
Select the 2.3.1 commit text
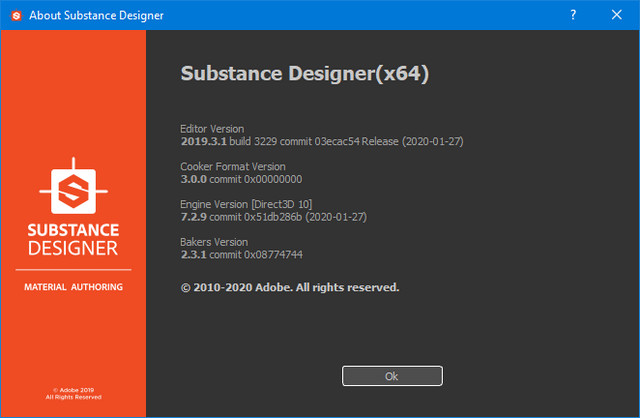(x=240, y=255)
